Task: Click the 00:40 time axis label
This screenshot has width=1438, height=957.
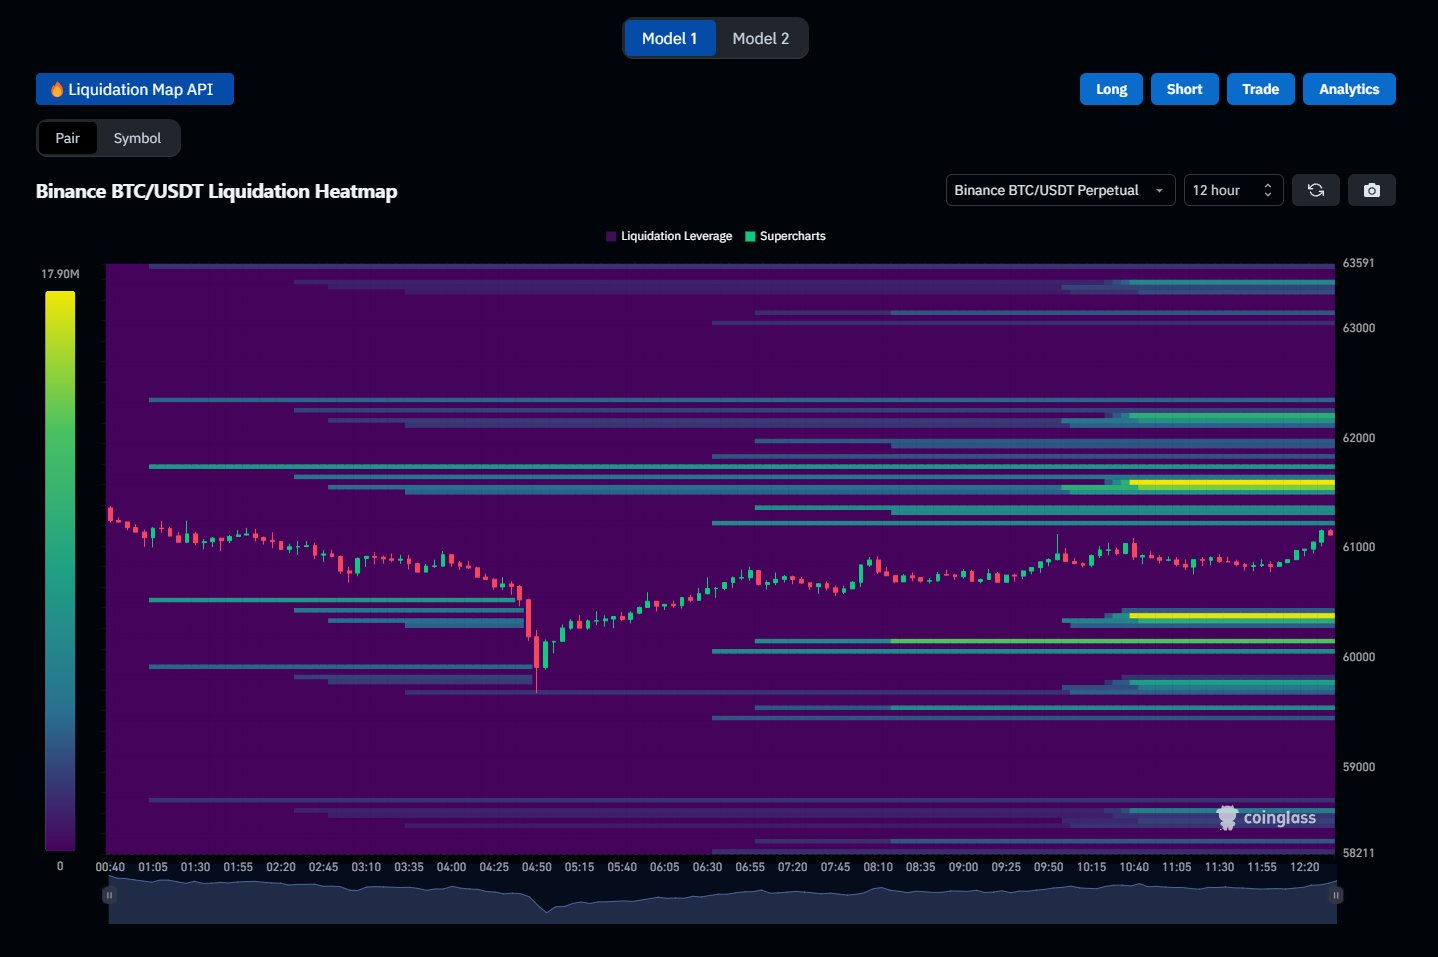Action: point(110,867)
